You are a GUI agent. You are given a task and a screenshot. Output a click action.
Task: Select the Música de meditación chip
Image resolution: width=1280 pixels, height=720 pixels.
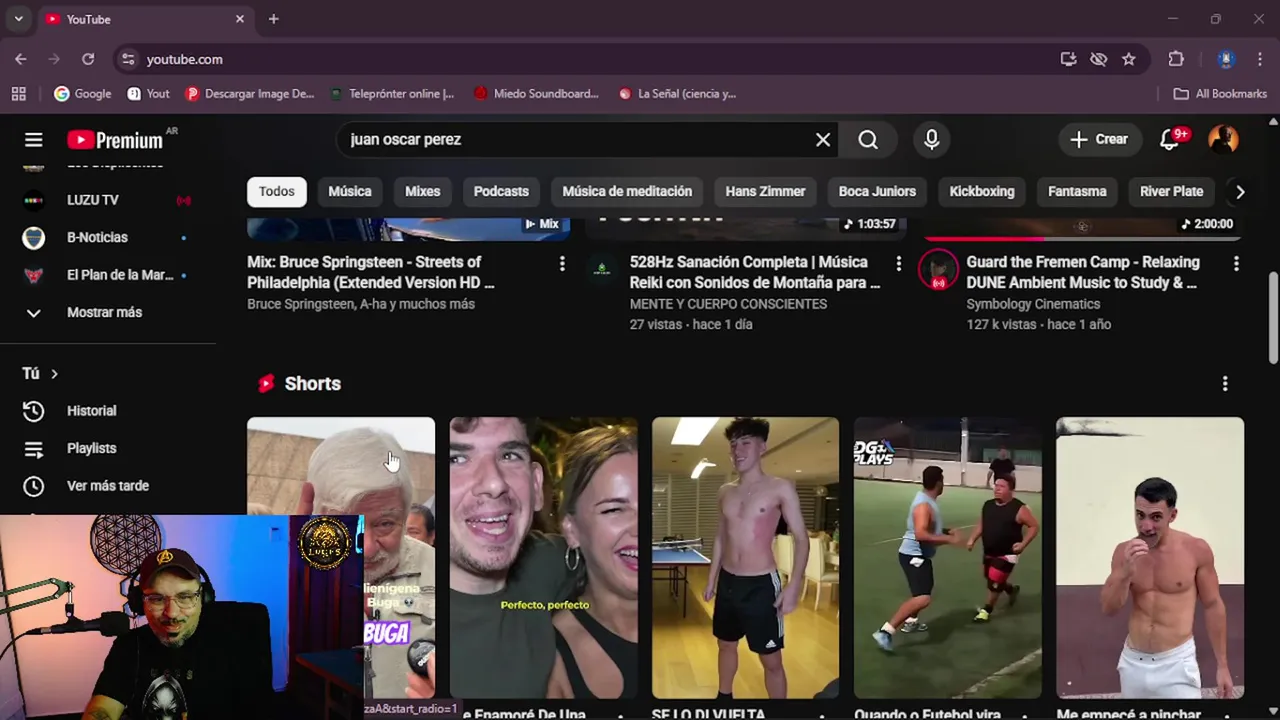627,191
